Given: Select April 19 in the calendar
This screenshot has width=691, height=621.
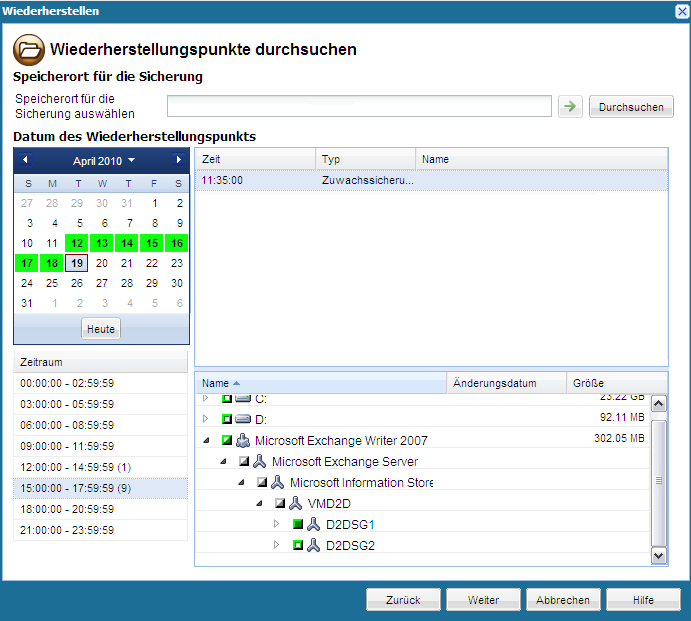Looking at the screenshot, I should (77, 263).
